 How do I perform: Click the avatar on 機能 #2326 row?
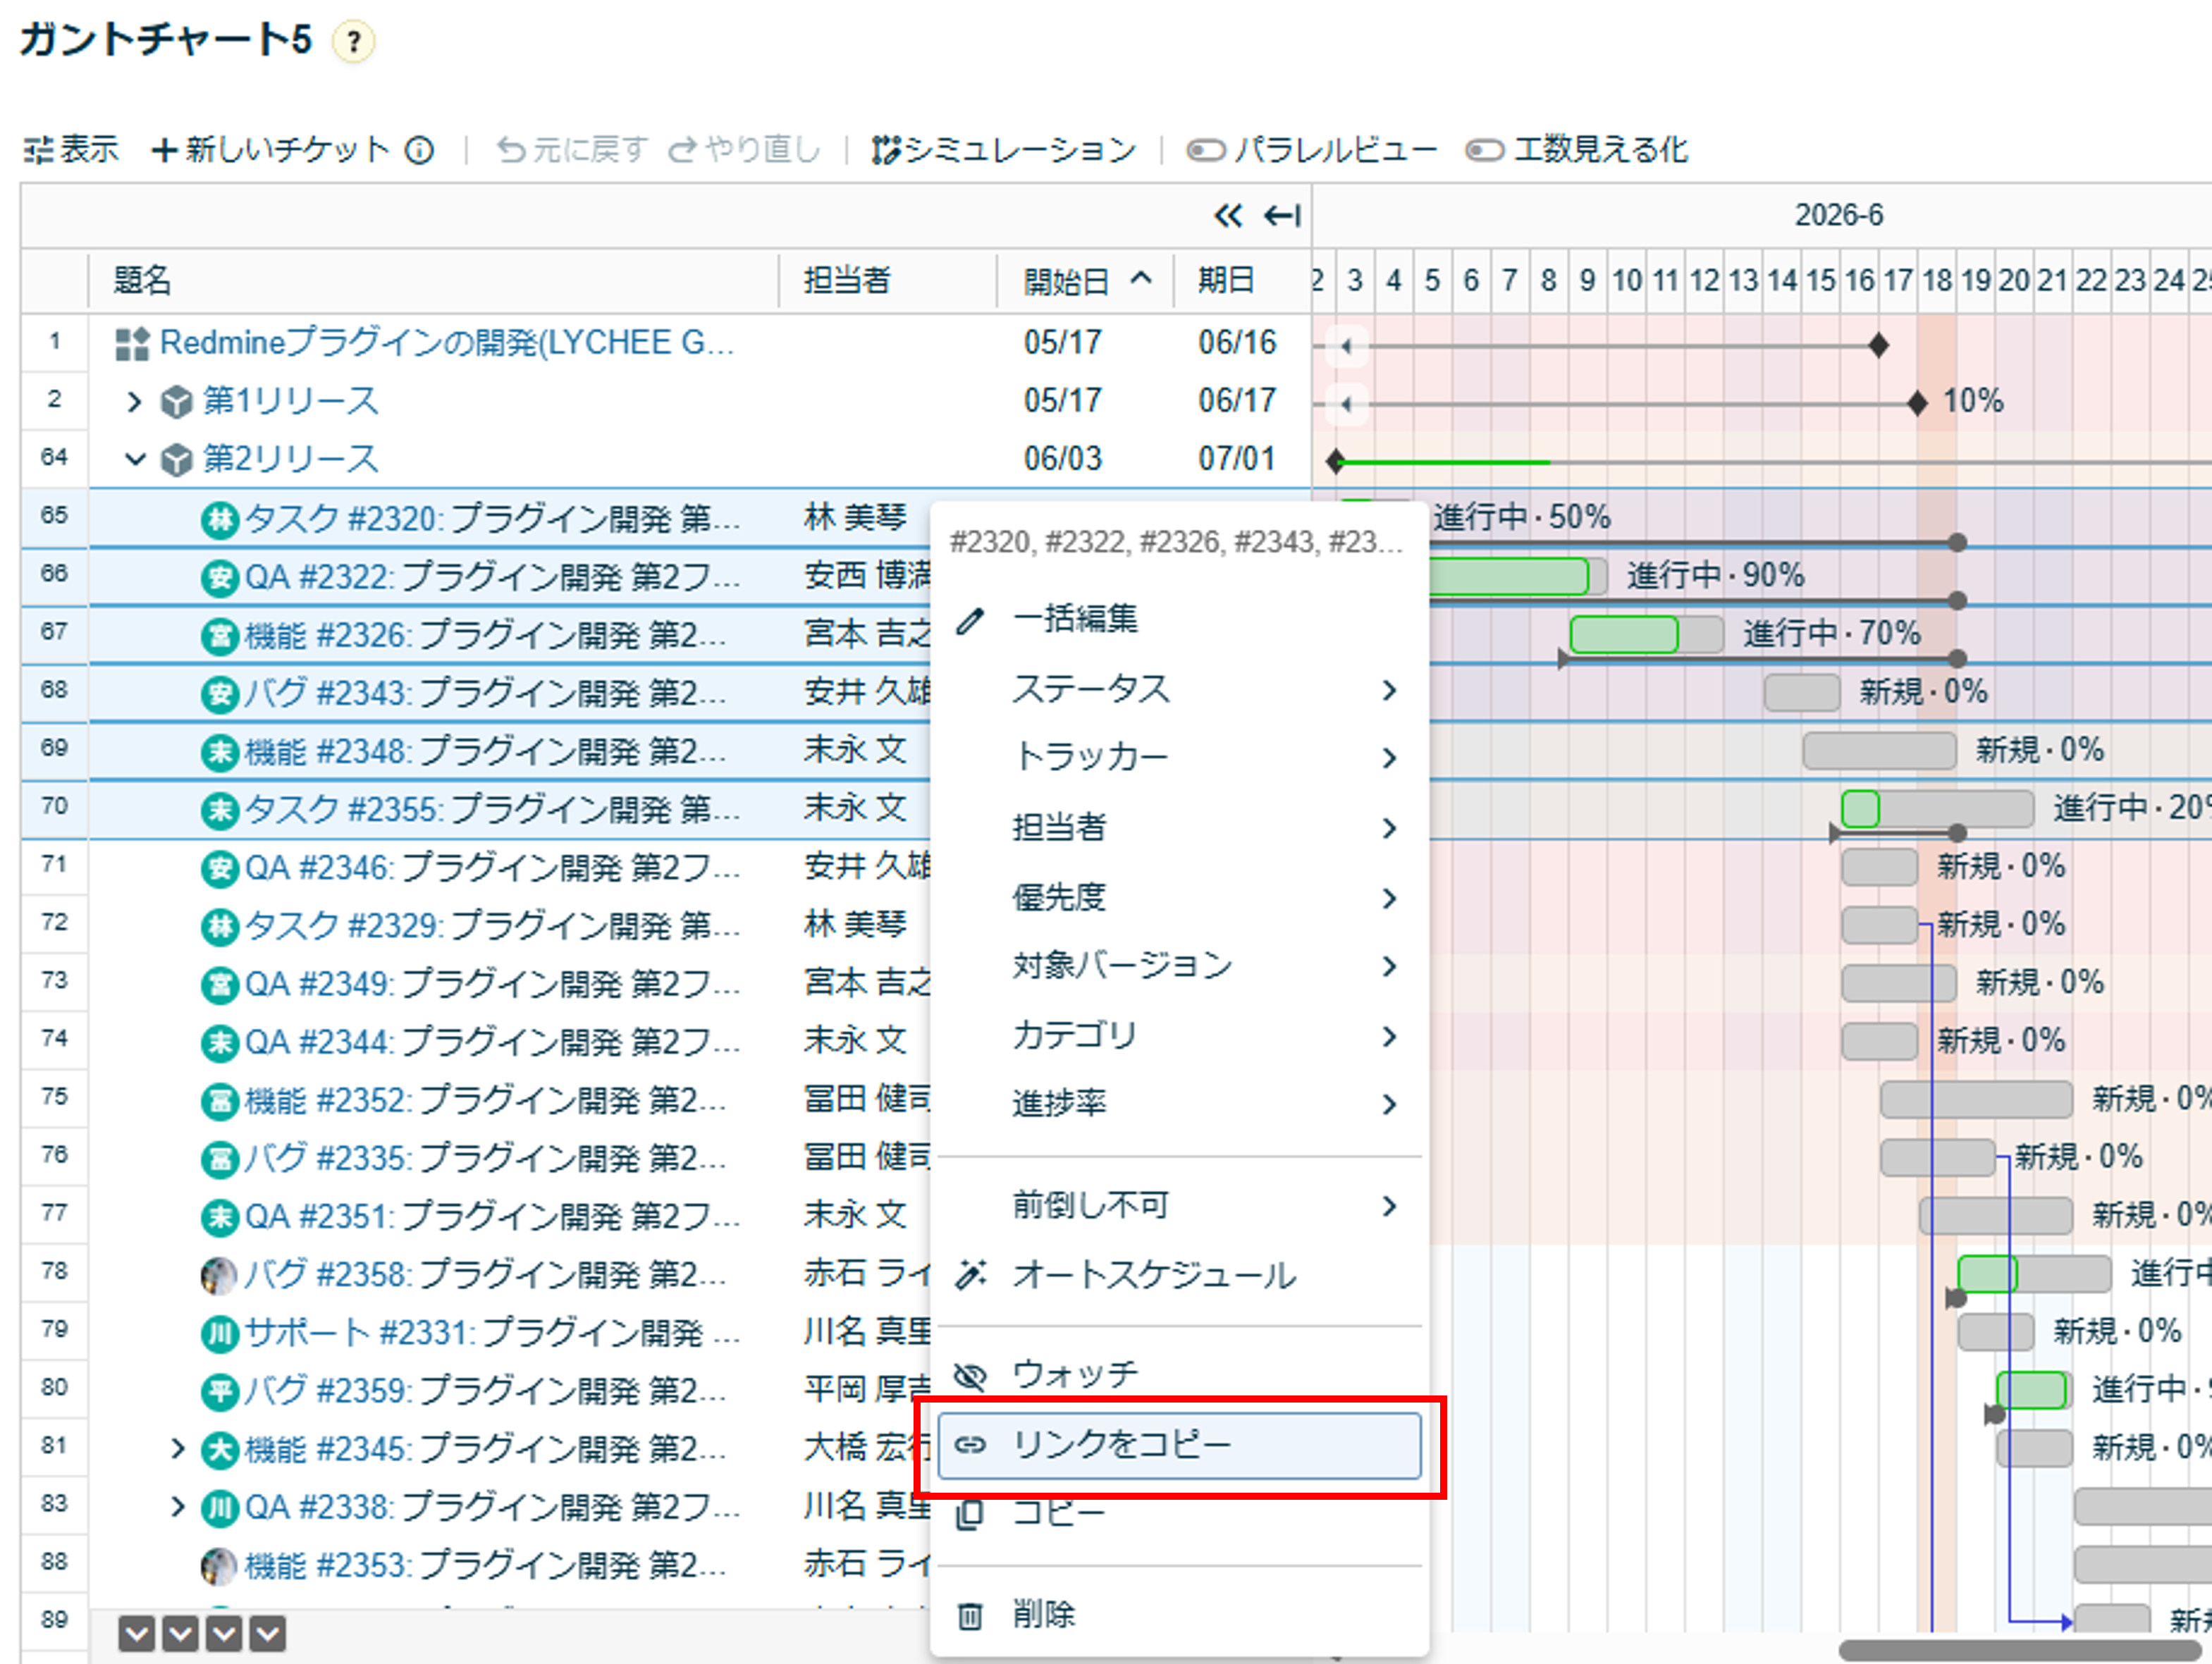pyautogui.click(x=220, y=636)
